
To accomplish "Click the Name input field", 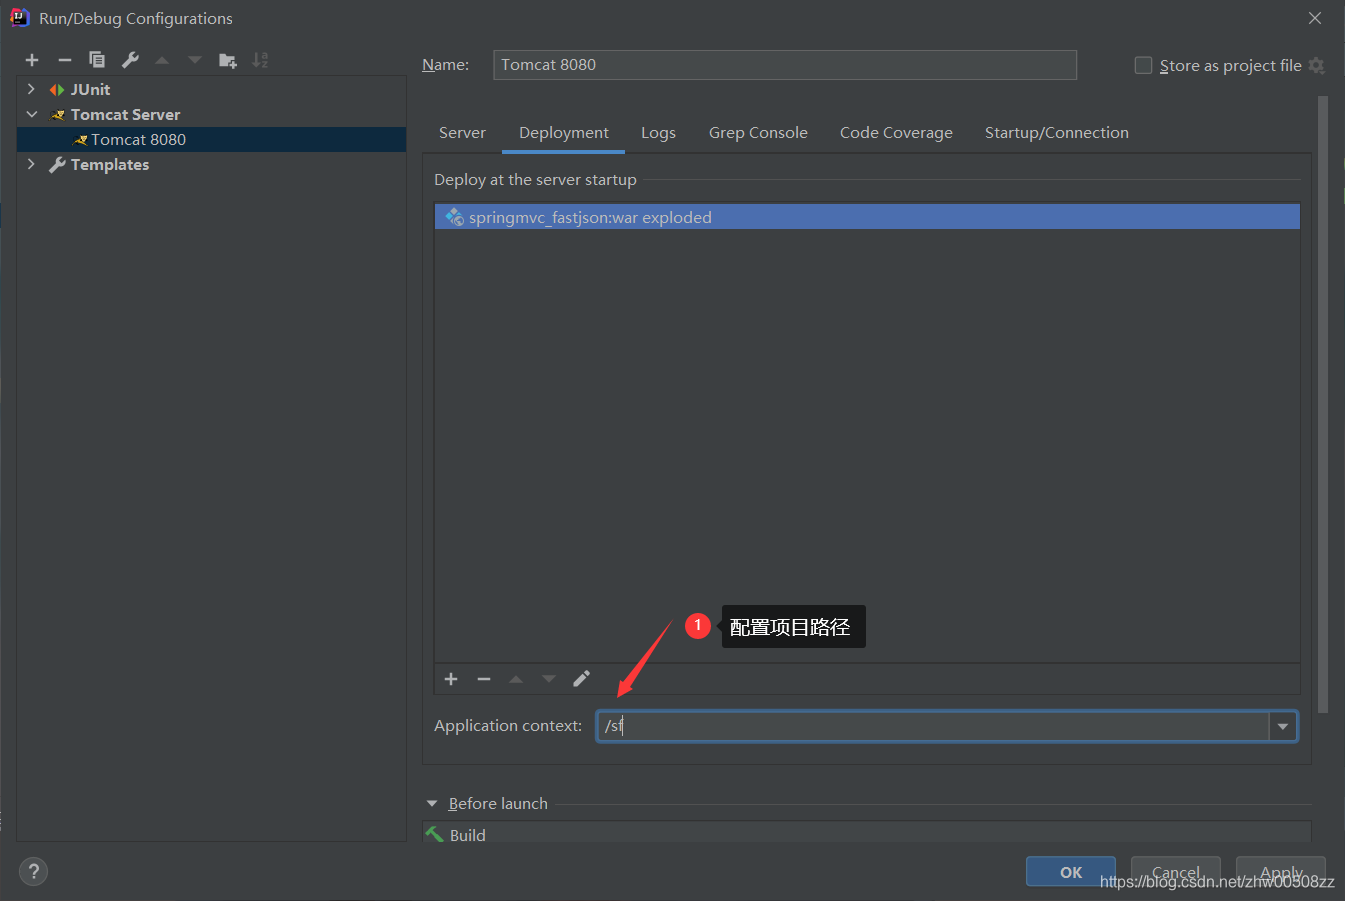I will pos(785,65).
